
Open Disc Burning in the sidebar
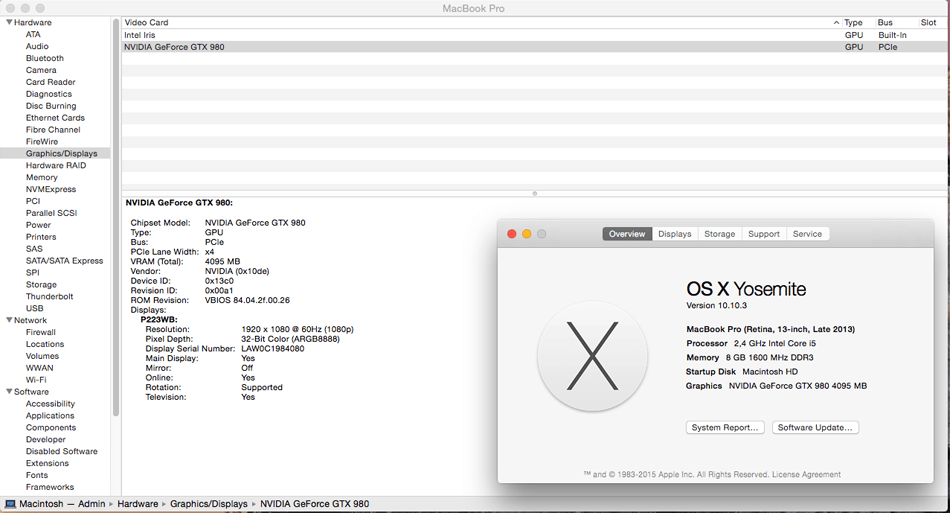51,106
